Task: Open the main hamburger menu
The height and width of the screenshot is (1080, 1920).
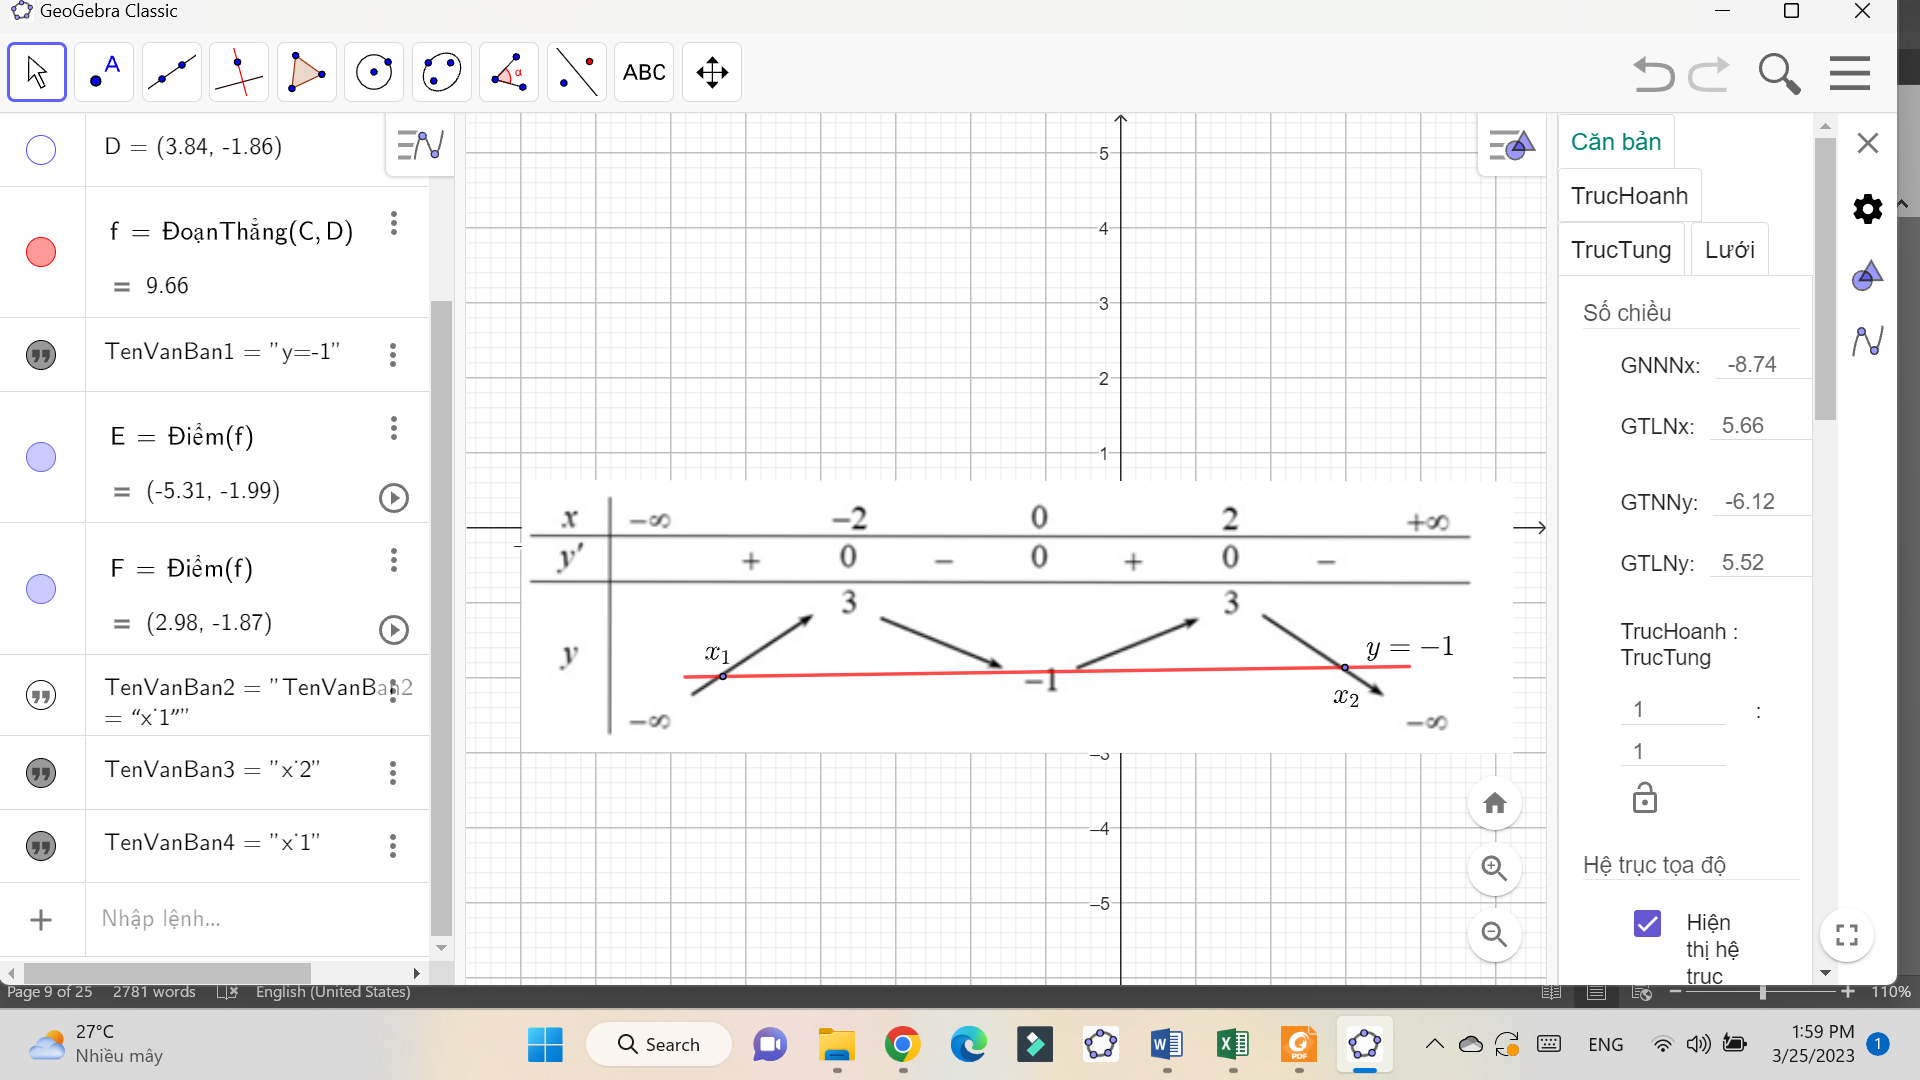Action: tap(1849, 74)
